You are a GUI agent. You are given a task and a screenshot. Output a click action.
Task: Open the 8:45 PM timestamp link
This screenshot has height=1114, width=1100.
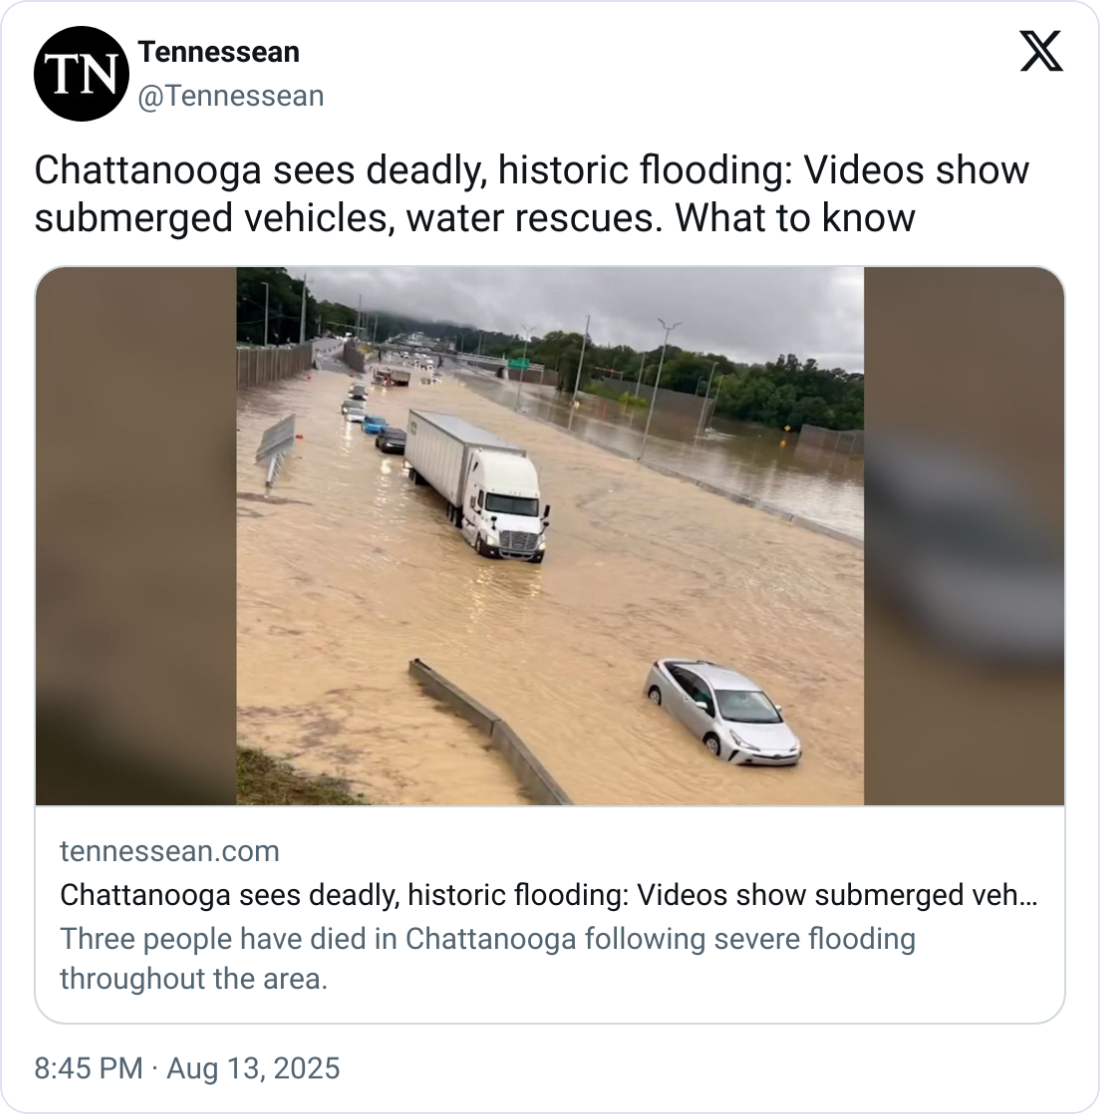coord(89,1068)
